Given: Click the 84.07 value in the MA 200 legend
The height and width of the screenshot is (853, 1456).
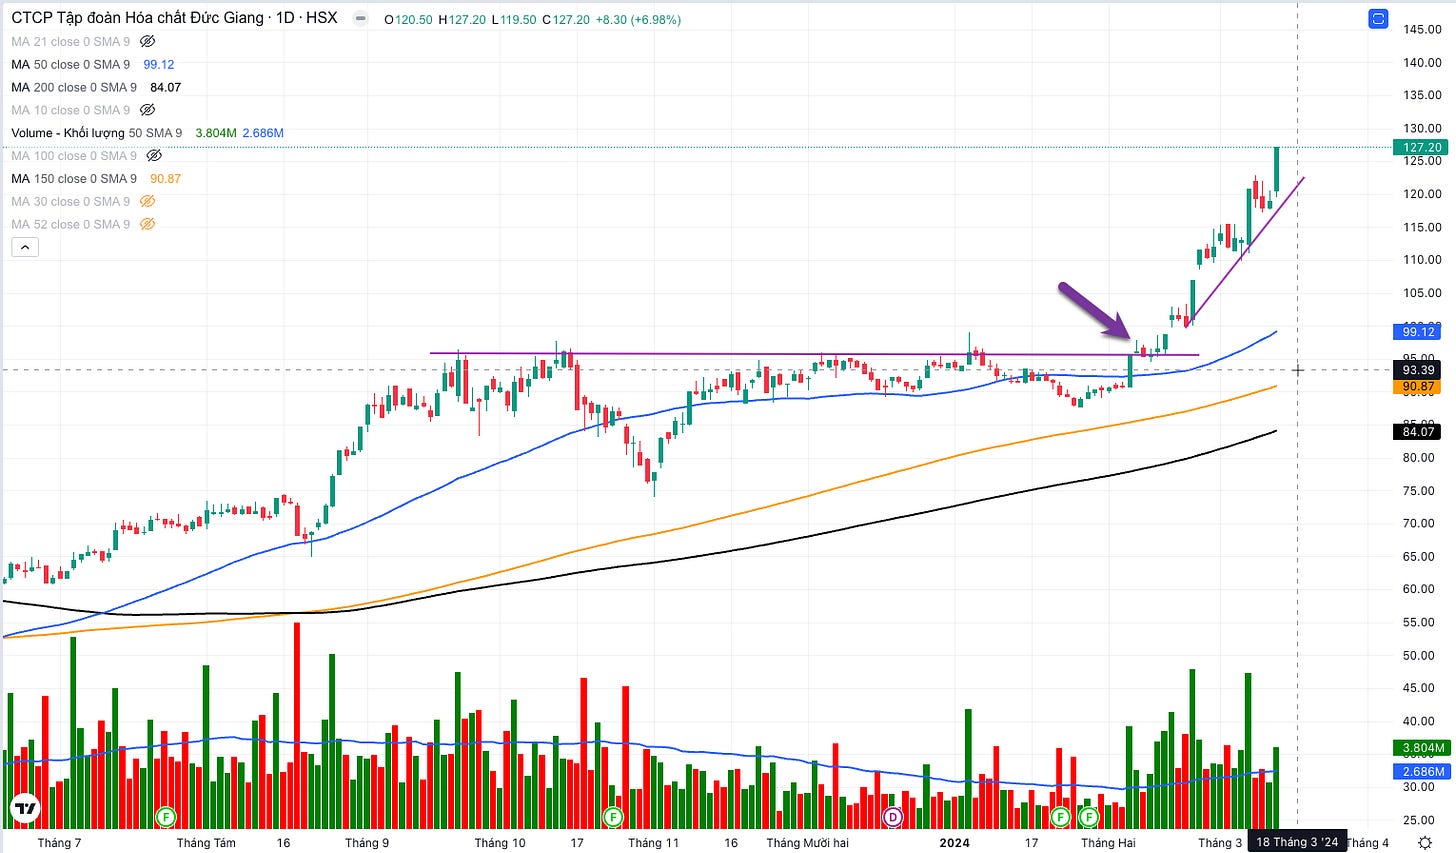Looking at the screenshot, I should (166, 87).
